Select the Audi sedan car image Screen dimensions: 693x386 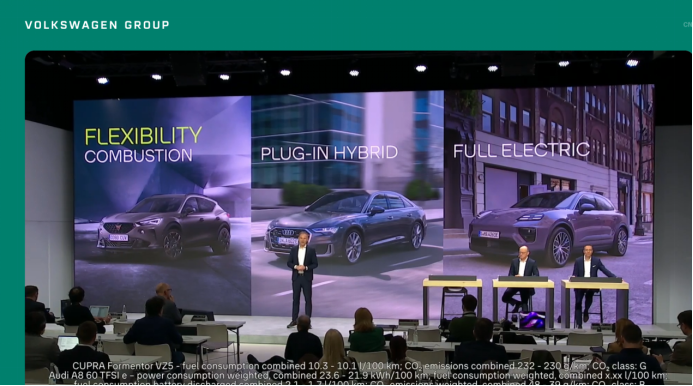point(346,225)
